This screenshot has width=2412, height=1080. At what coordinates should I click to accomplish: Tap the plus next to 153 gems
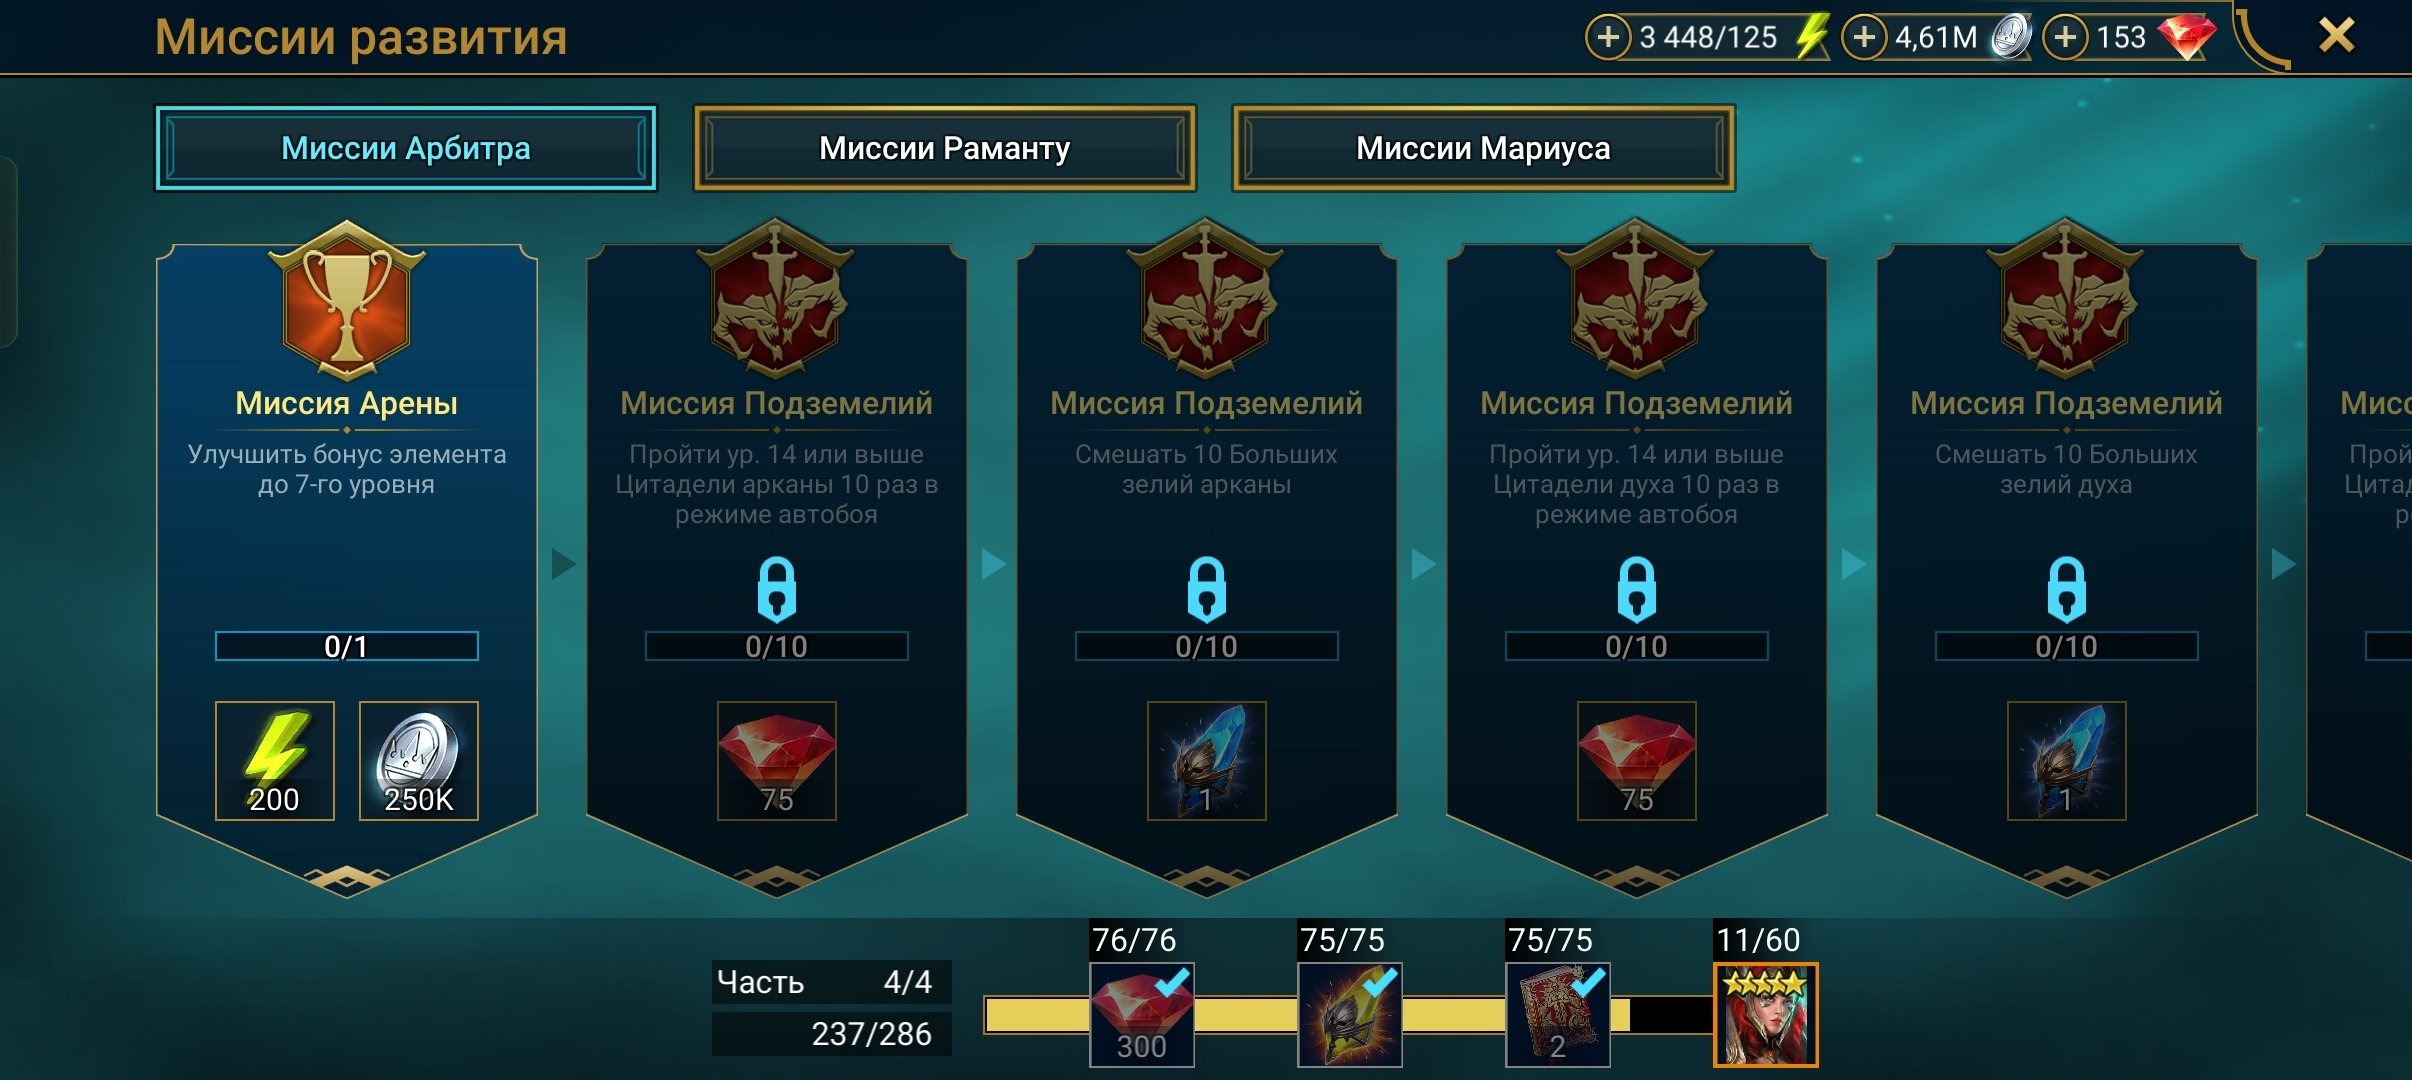[2064, 38]
